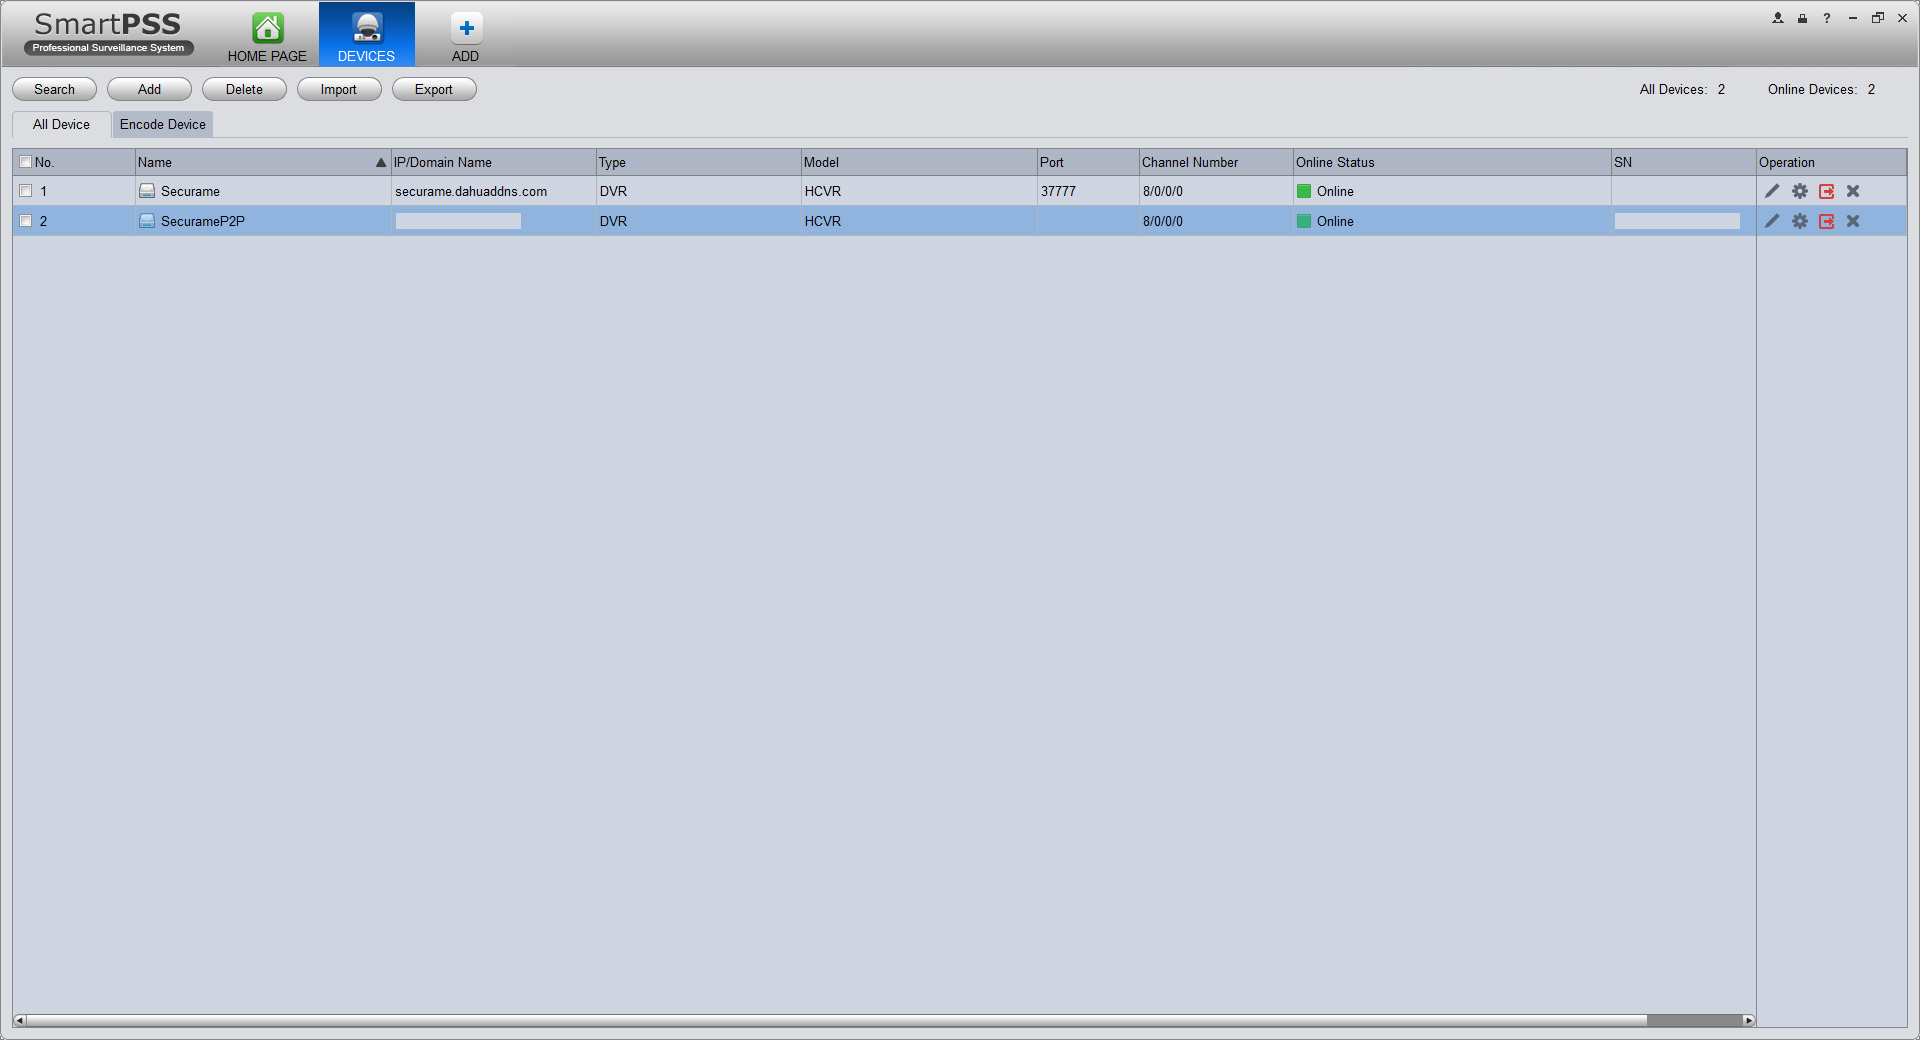Click the SecurameP2P device icon in row 2
This screenshot has width=1920, height=1040.
click(147, 221)
